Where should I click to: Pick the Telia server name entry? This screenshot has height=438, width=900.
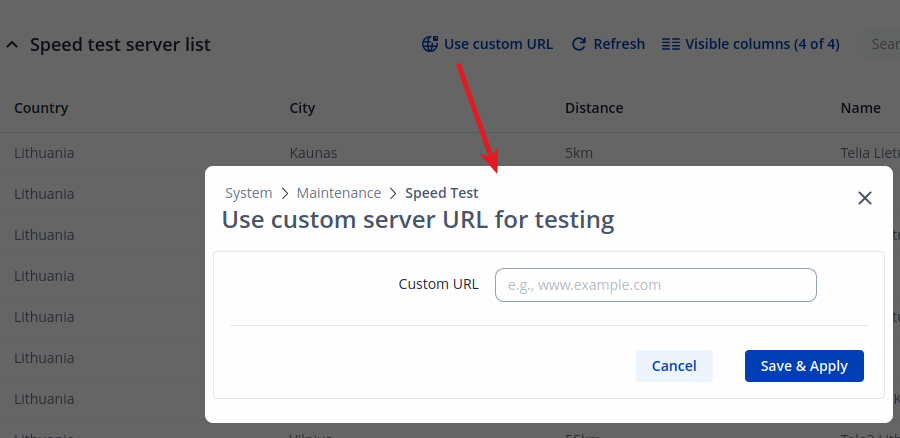[x=868, y=153]
